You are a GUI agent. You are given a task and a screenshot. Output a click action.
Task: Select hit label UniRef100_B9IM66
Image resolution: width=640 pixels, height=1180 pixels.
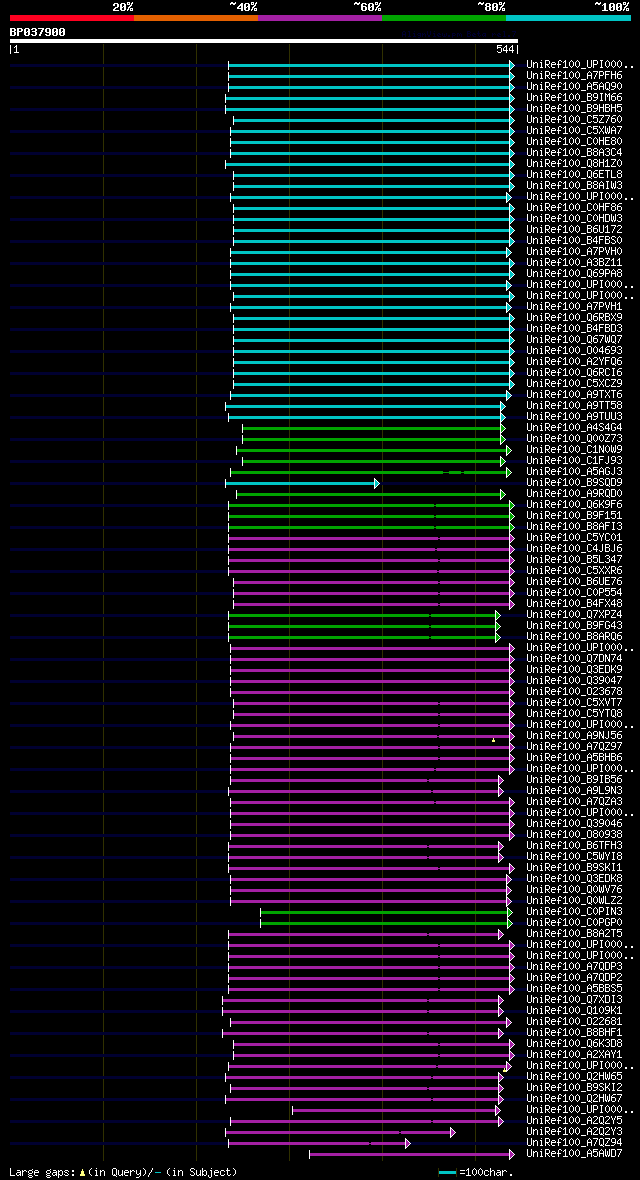coord(574,98)
